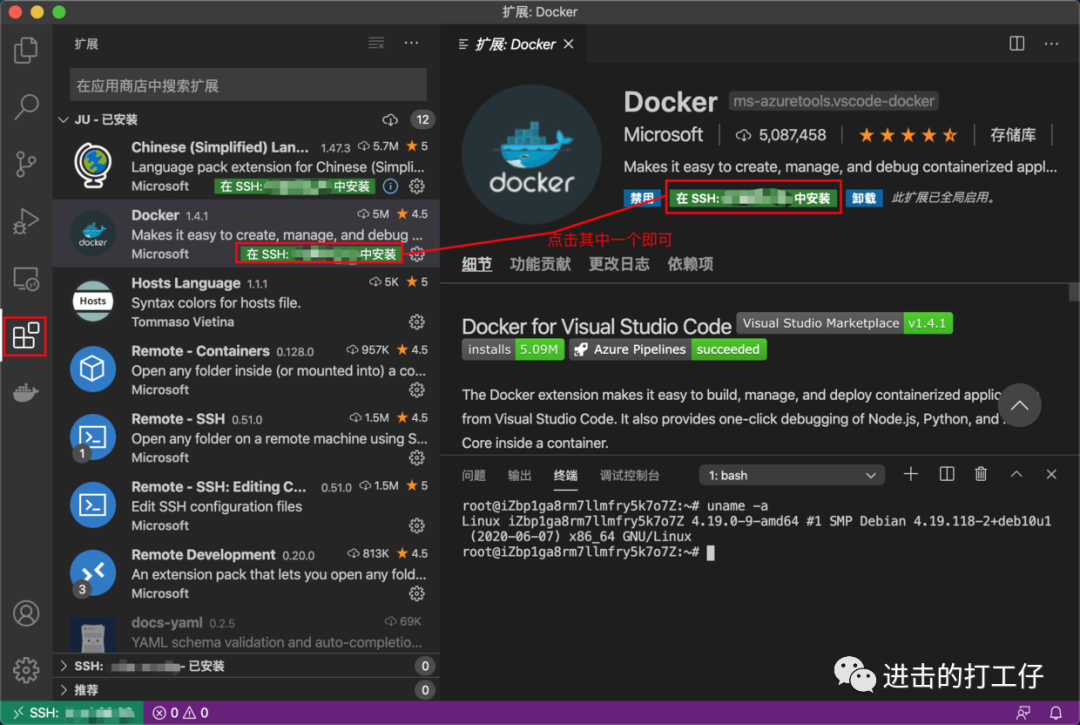Image resolution: width=1080 pixels, height=725 pixels.
Task: Open the '1: bash' terminal selector dropdown
Action: [x=791, y=474]
